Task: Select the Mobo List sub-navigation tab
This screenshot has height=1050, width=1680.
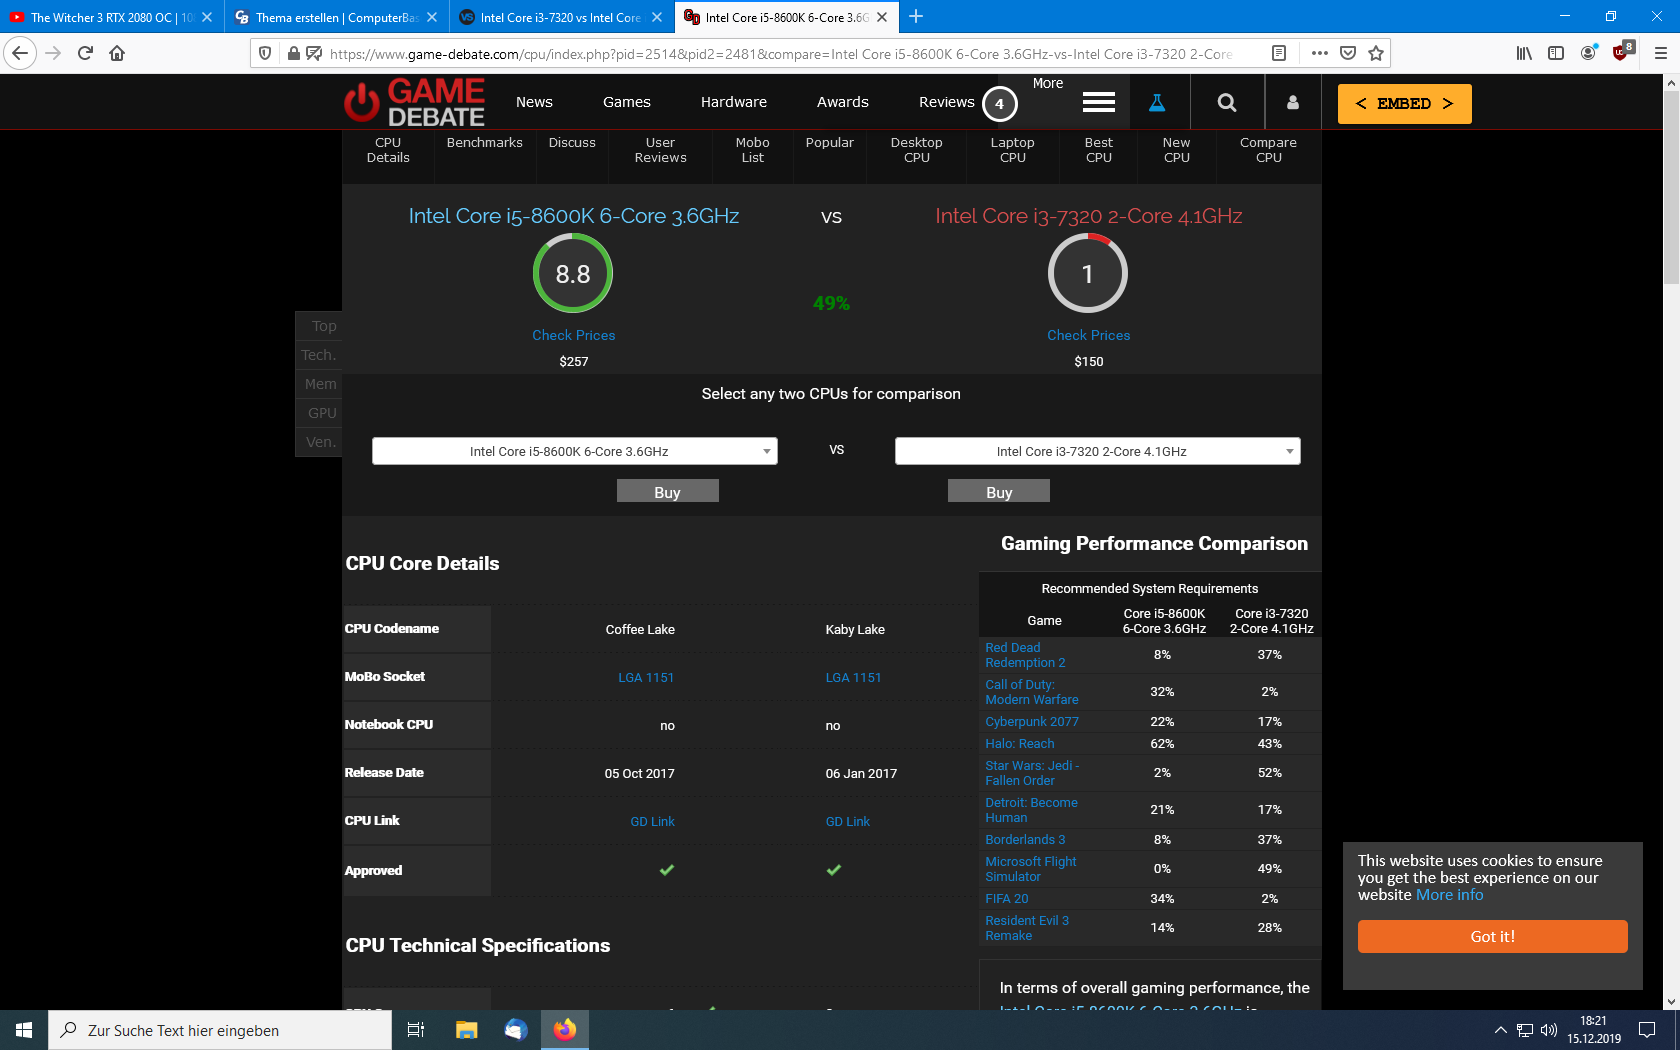Action: click(x=752, y=150)
